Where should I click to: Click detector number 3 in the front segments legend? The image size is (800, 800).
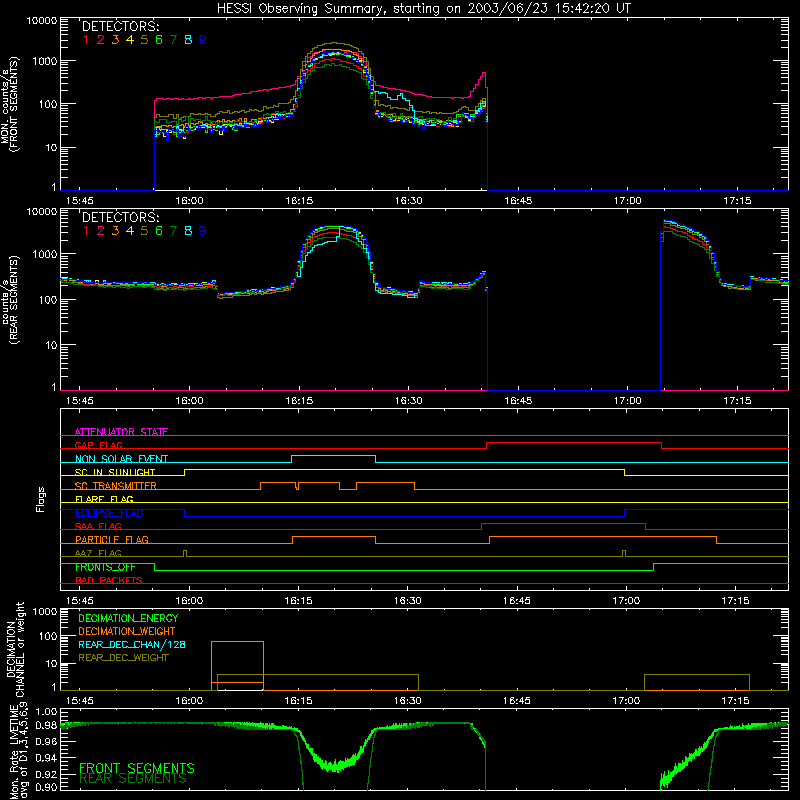115,39
